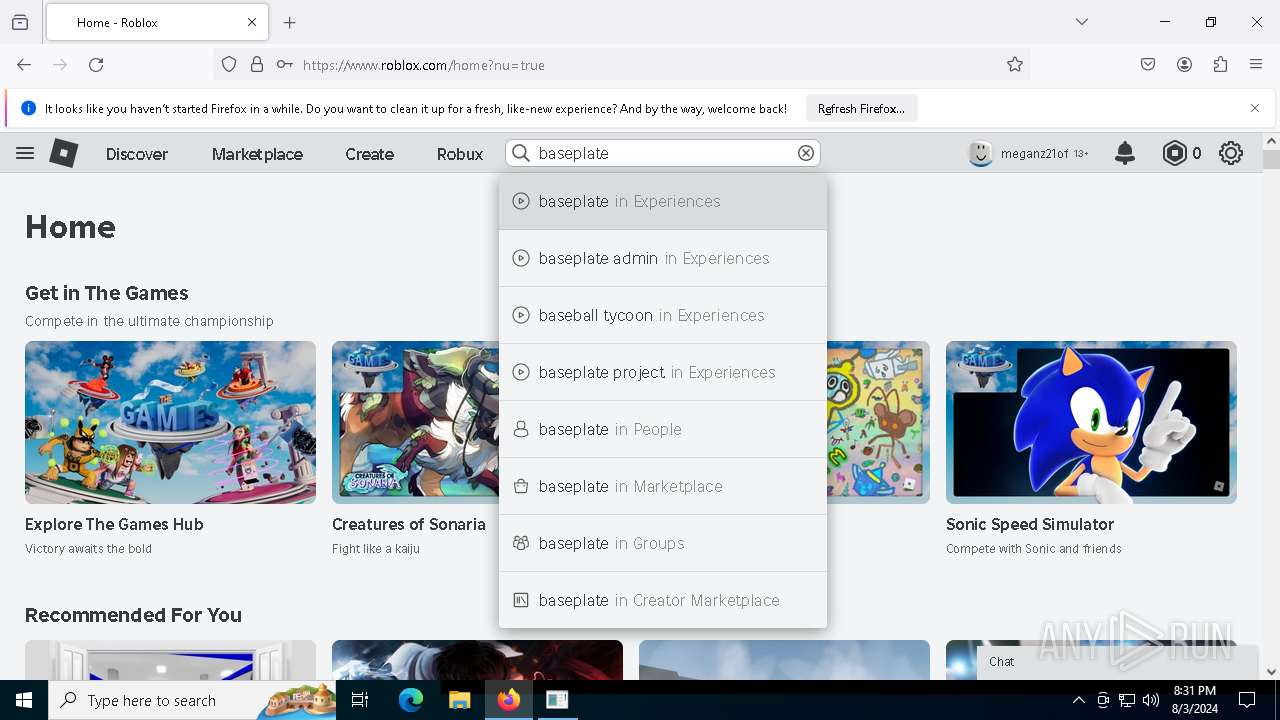
Task: Click the Roblox search input field
Action: 665,153
